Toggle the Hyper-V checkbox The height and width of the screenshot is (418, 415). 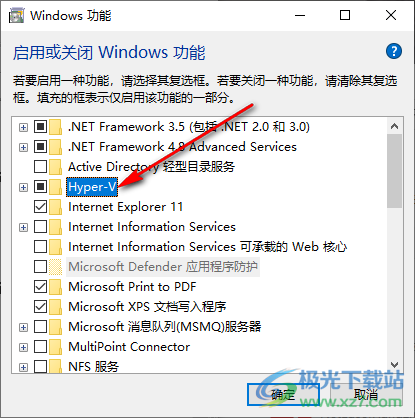[x=40, y=187]
